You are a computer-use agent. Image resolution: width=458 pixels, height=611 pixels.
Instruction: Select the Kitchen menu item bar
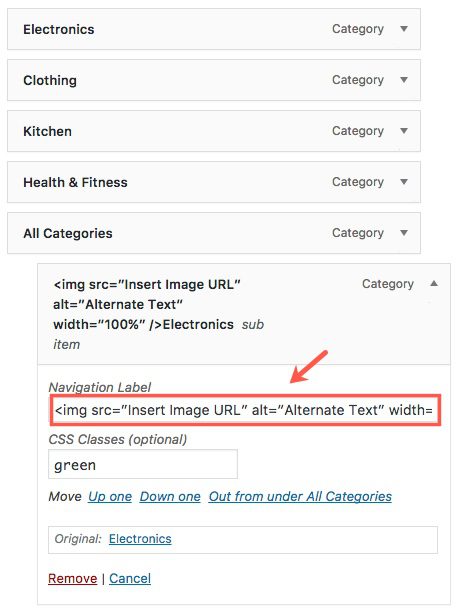click(214, 131)
